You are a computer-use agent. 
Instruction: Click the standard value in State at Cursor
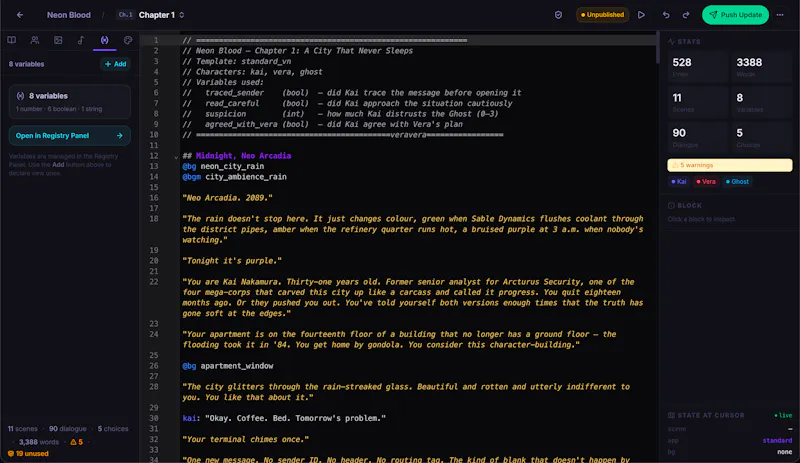pyautogui.click(x=777, y=440)
